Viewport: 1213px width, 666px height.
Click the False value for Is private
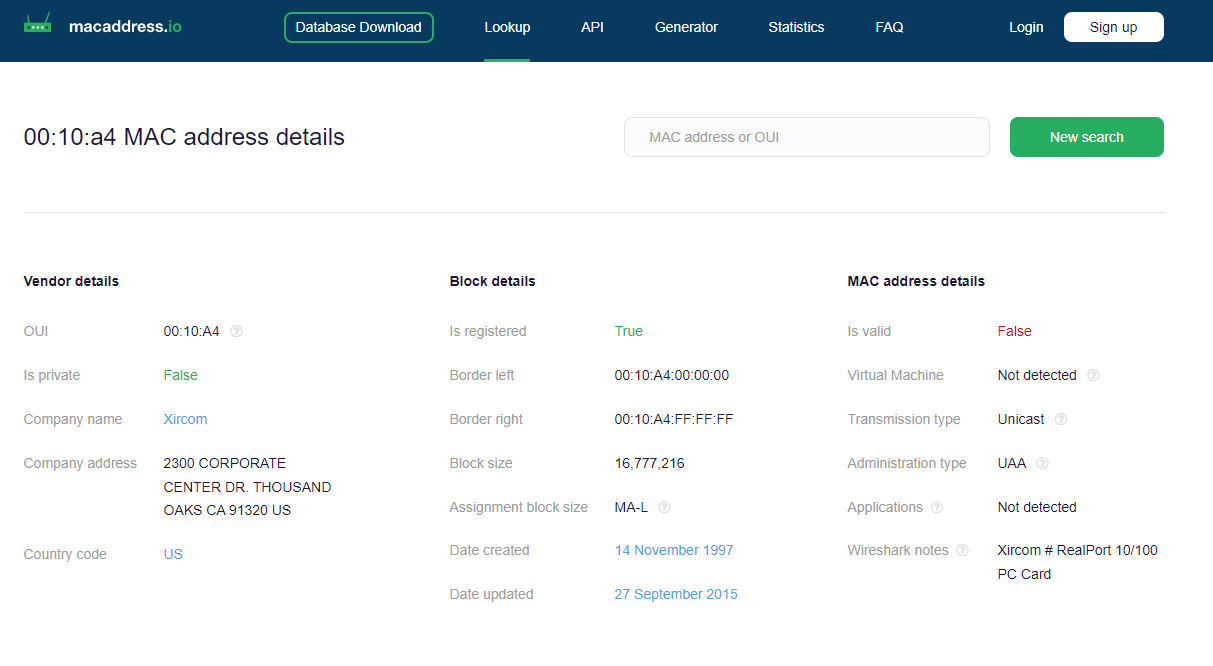pyautogui.click(x=181, y=375)
